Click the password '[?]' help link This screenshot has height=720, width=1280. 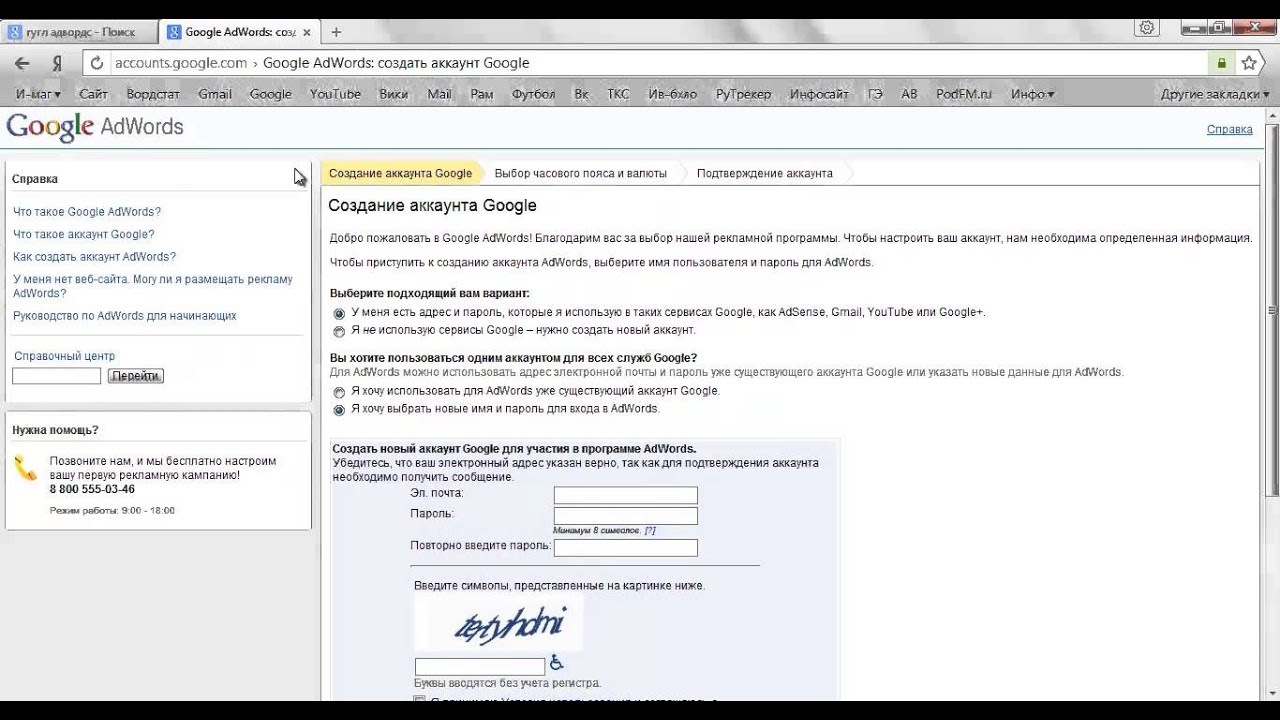coord(650,531)
